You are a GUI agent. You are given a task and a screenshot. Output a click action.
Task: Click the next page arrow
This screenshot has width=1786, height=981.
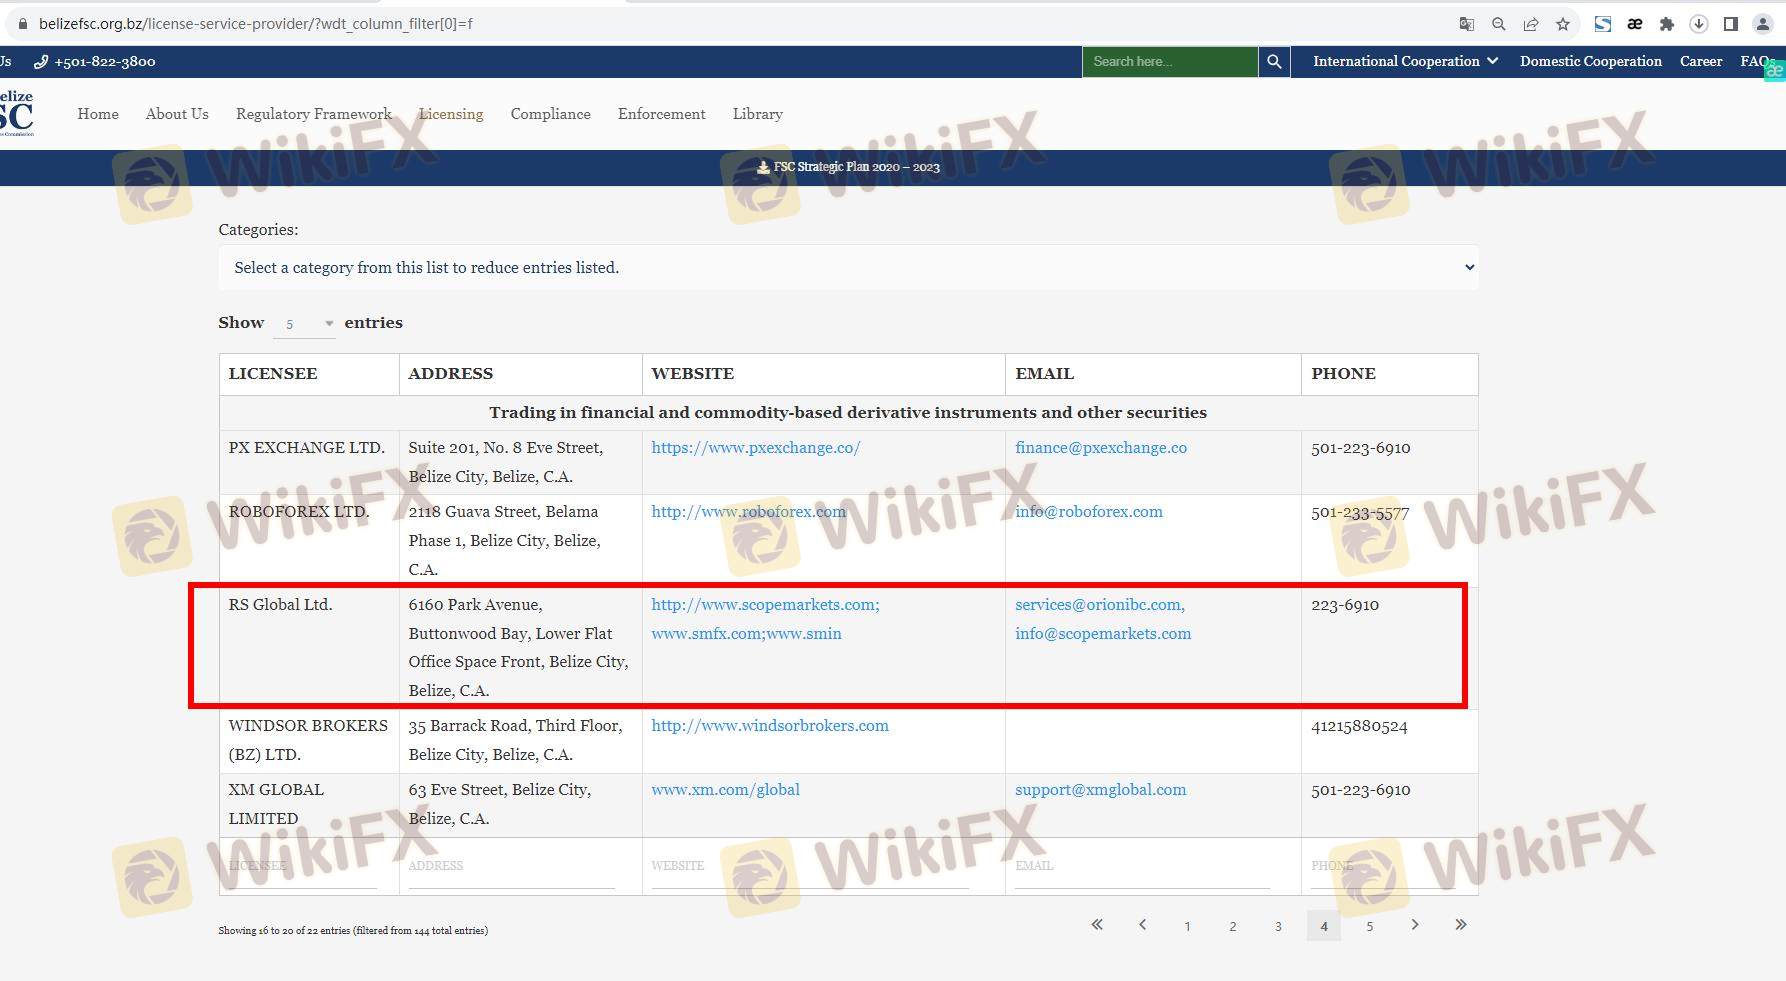click(x=1415, y=925)
